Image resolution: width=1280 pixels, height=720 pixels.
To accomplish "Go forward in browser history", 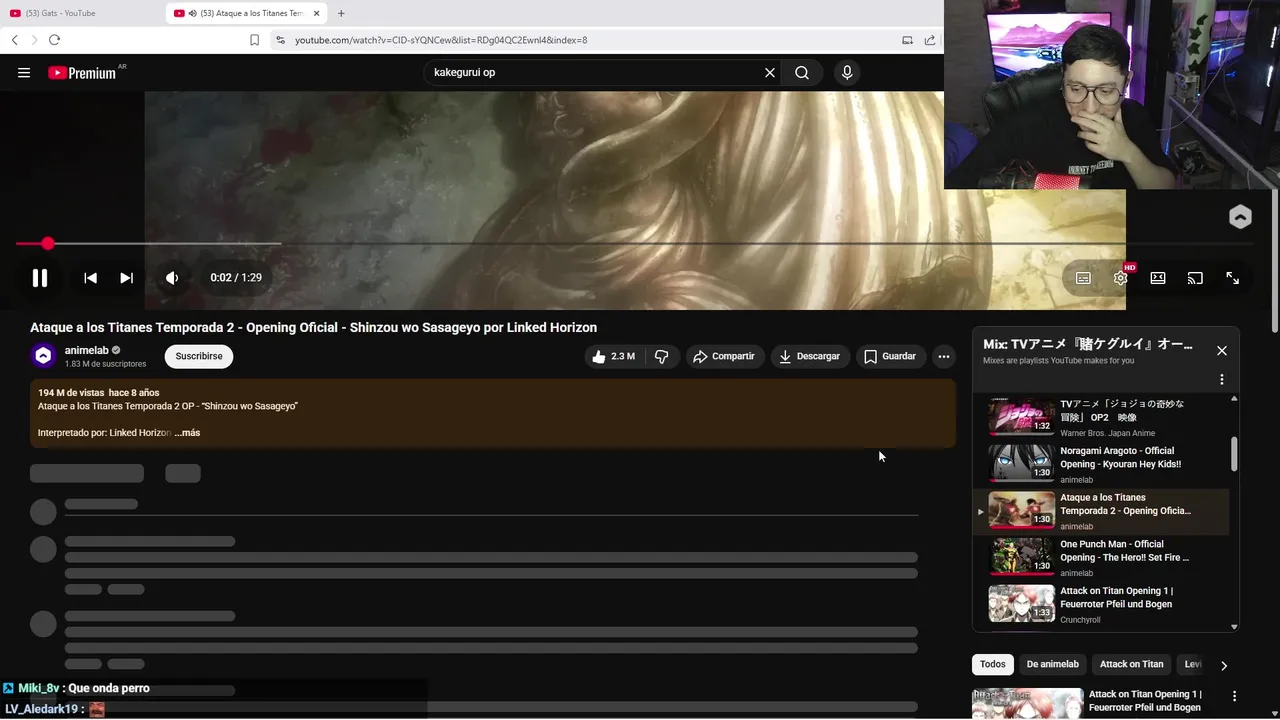I will (34, 40).
